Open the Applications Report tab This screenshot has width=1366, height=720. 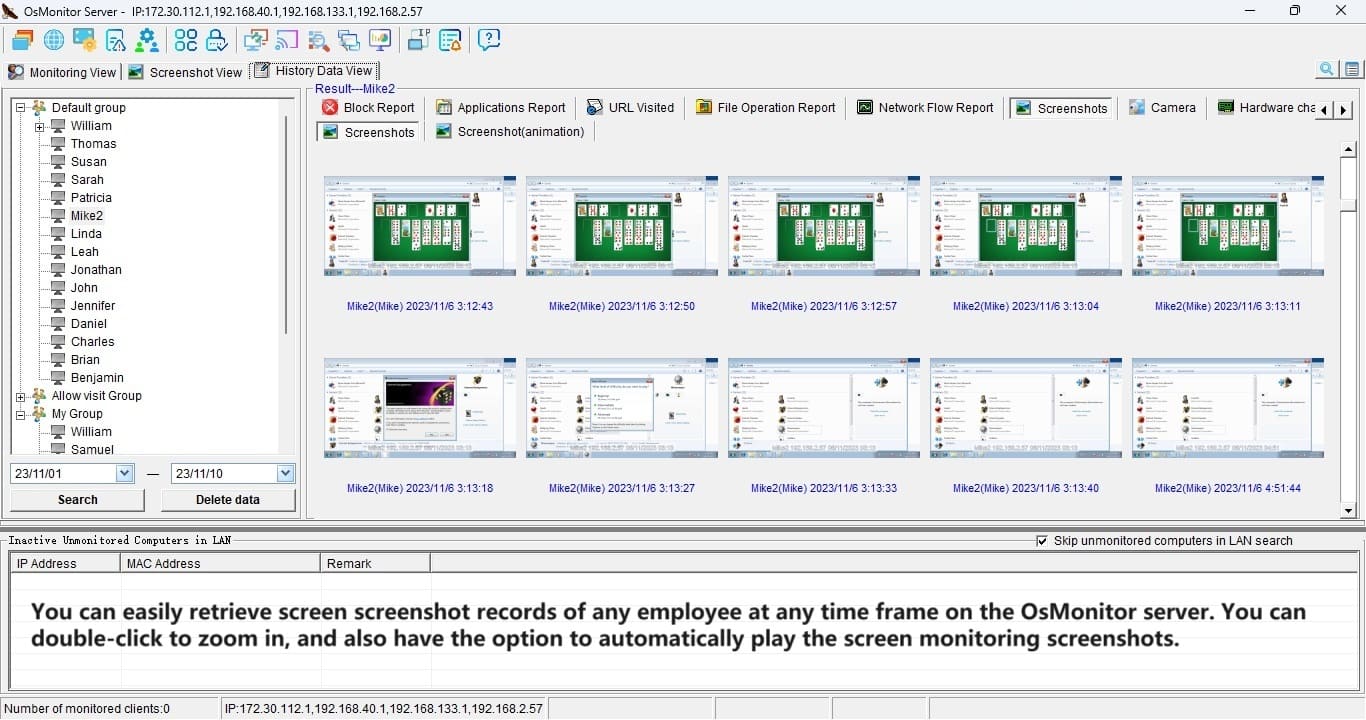500,108
